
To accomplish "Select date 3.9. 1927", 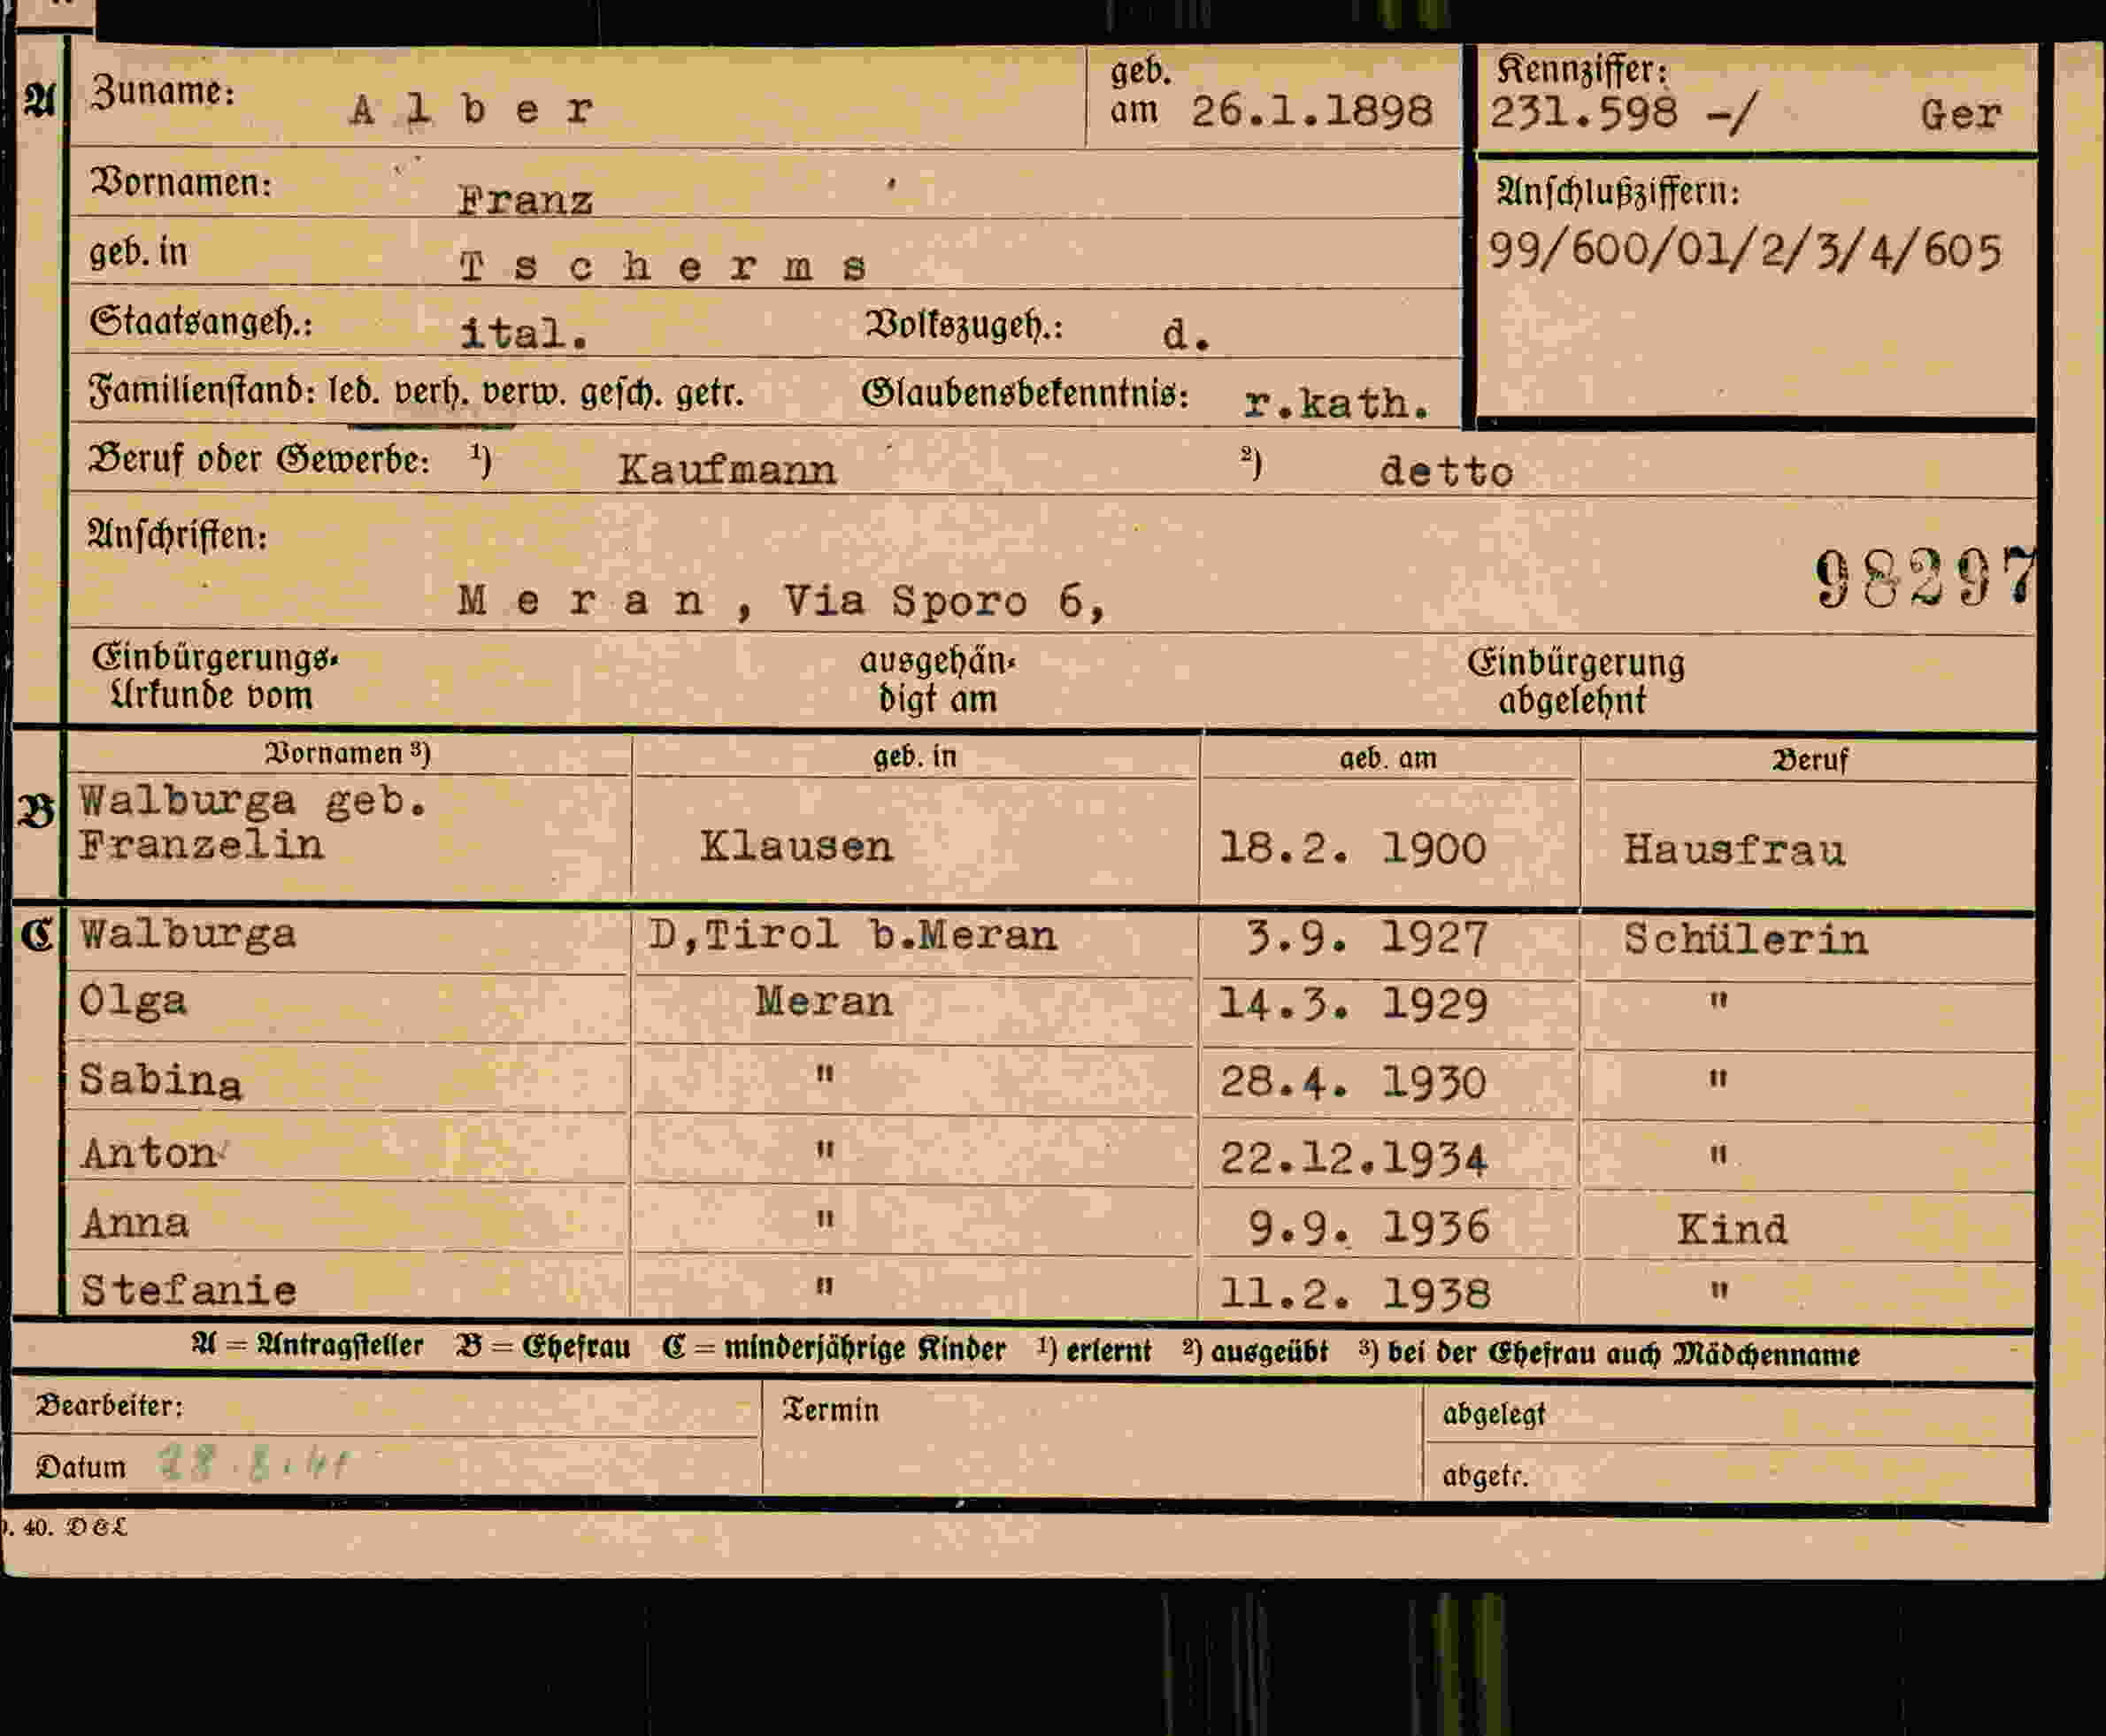I will click(1367, 938).
